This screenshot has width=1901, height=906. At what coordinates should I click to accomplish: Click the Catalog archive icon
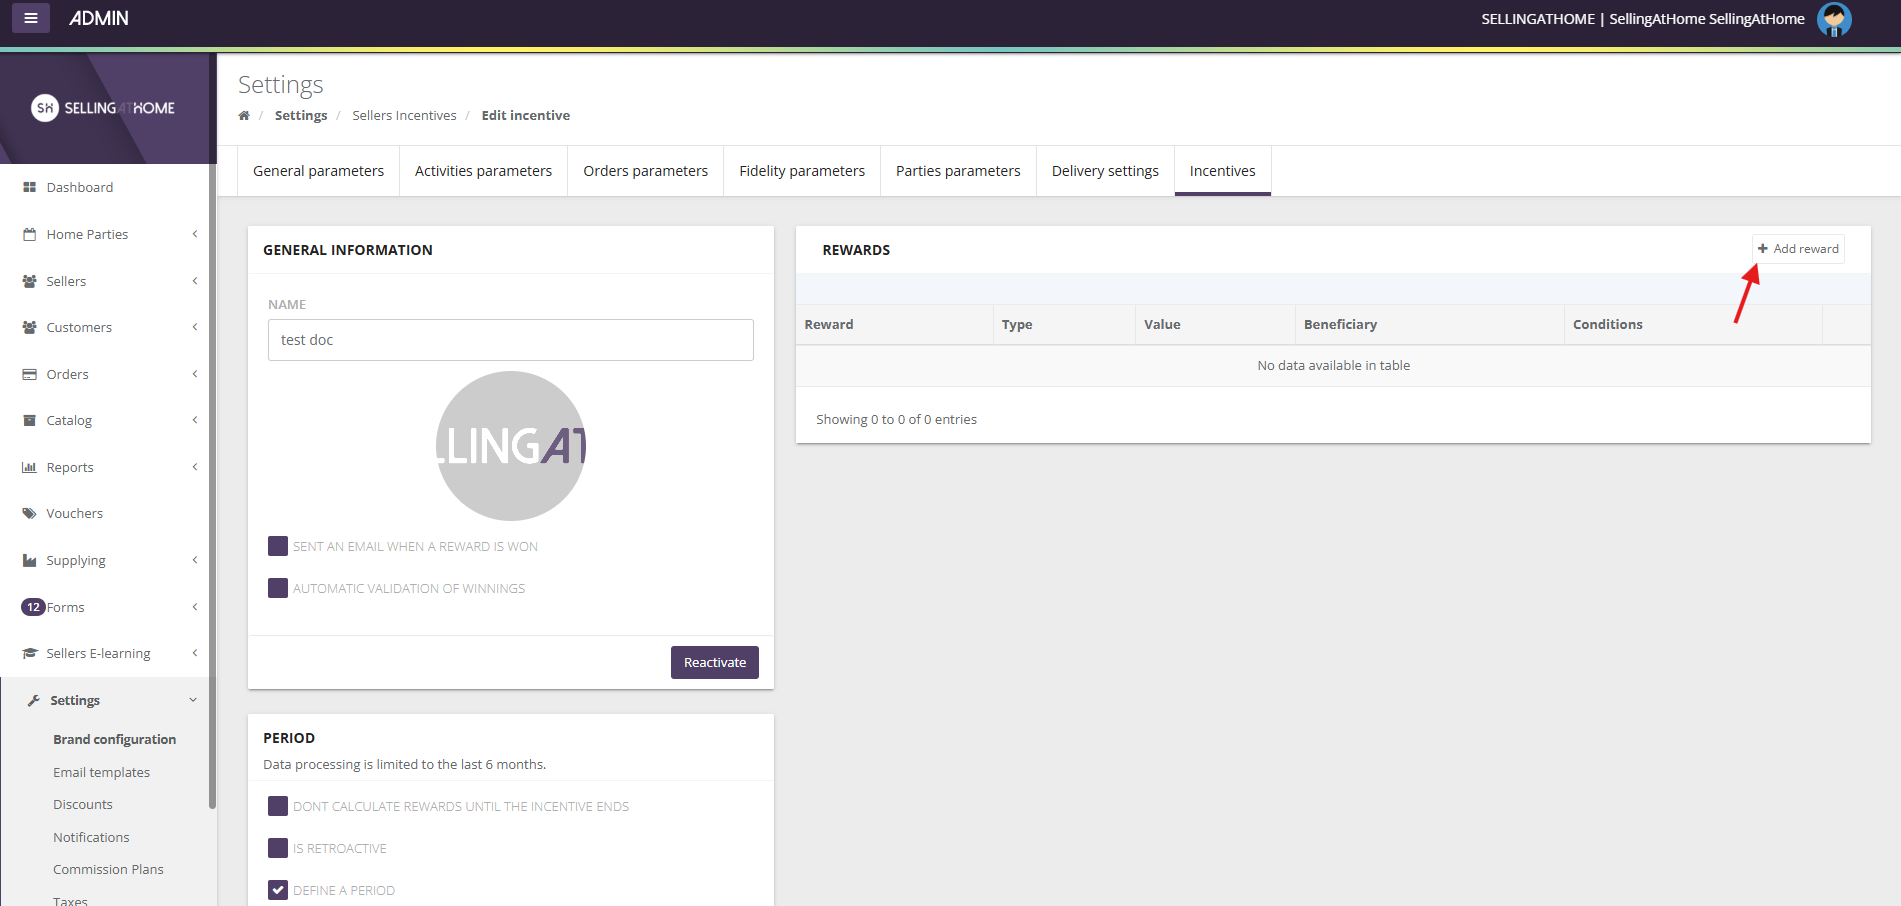pyautogui.click(x=29, y=420)
